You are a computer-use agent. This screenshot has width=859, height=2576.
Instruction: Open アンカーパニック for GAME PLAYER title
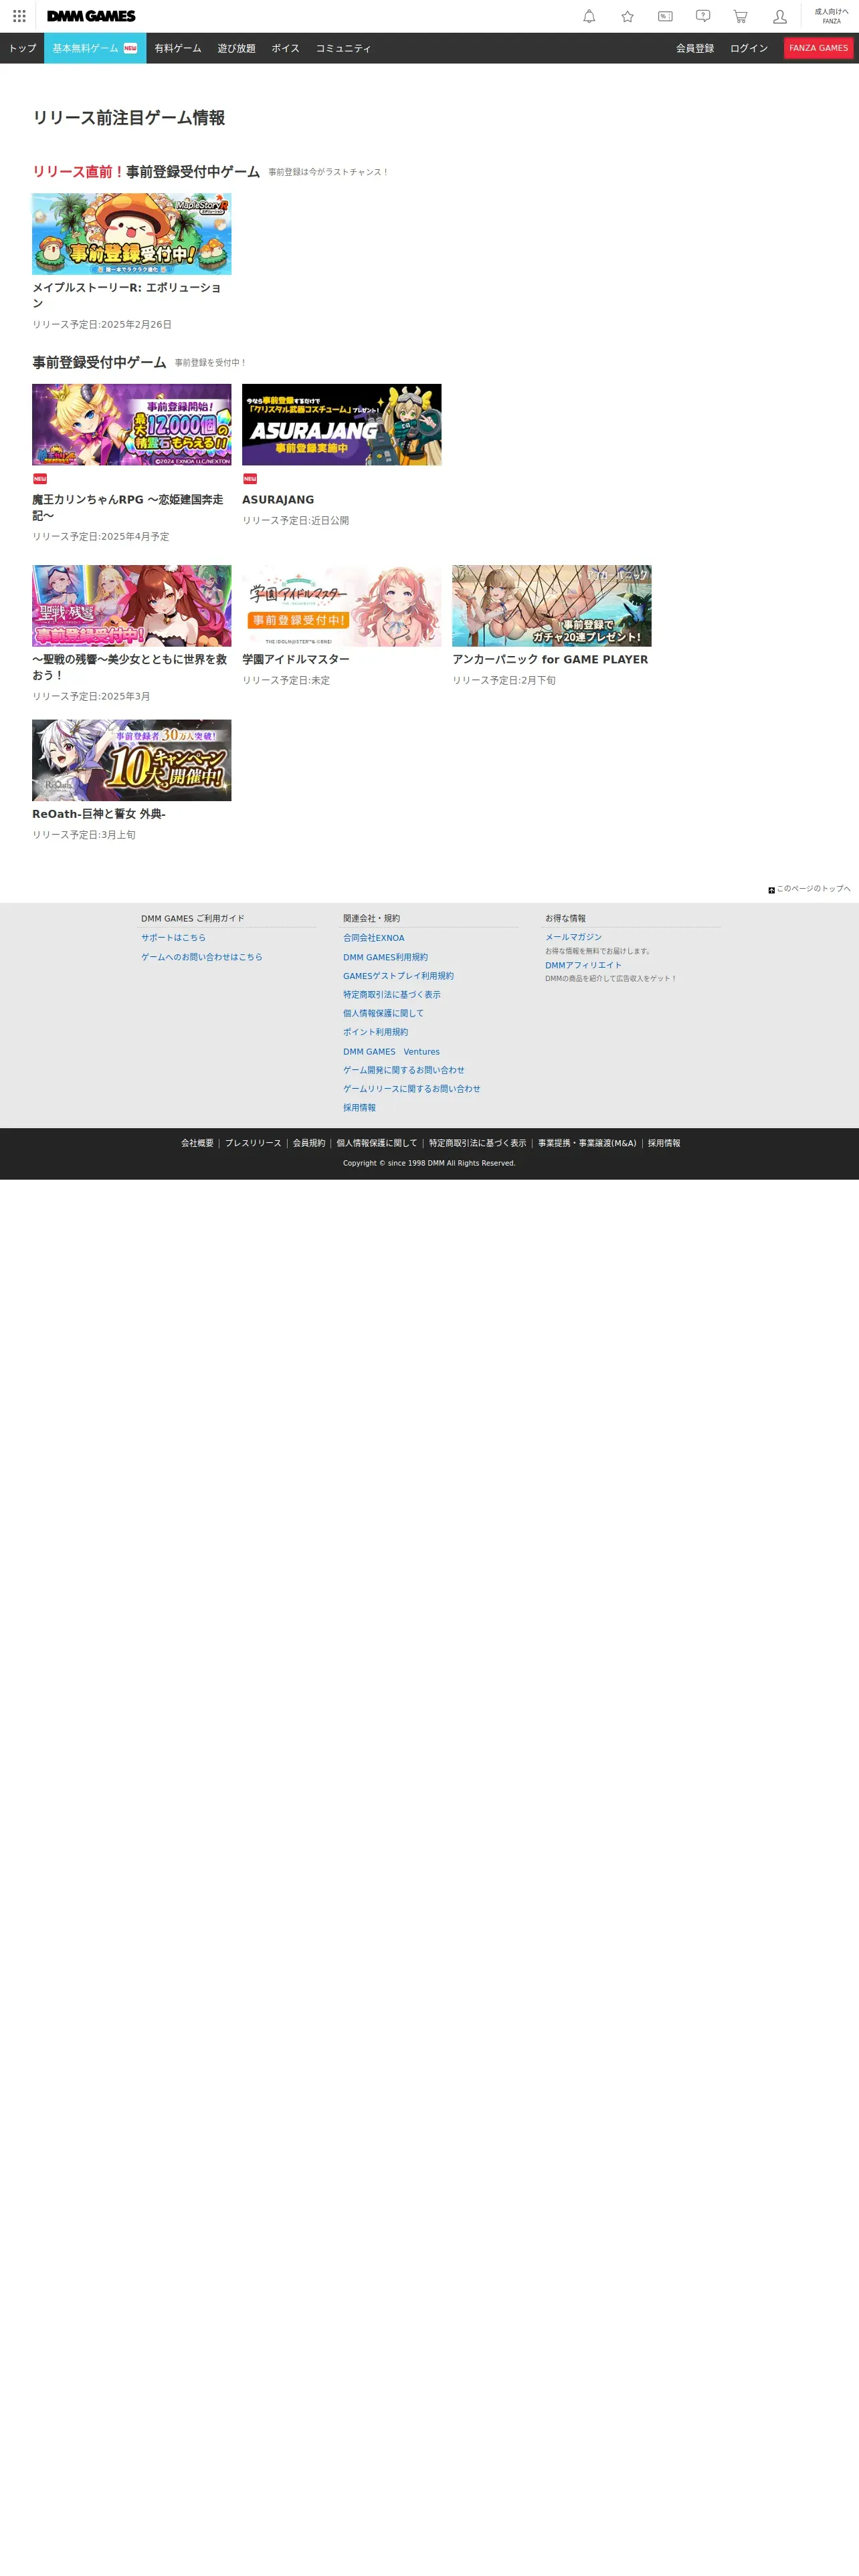[x=550, y=660]
